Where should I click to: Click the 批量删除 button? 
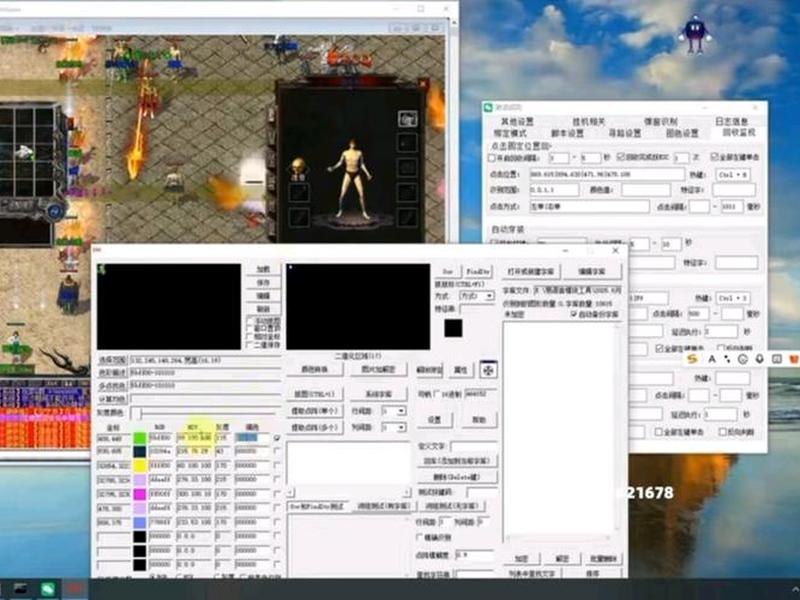(603, 559)
